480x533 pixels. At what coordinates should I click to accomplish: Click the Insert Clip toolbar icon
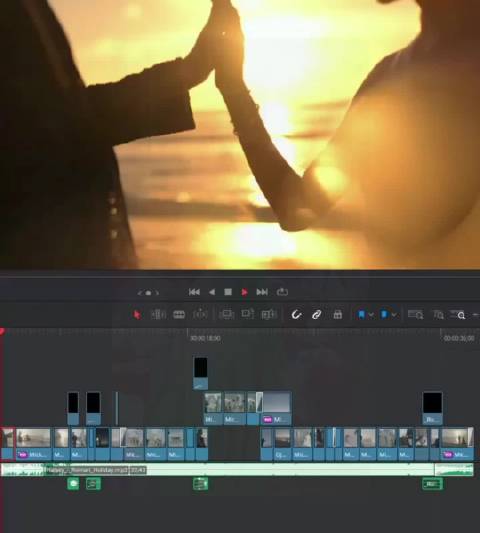point(226,314)
